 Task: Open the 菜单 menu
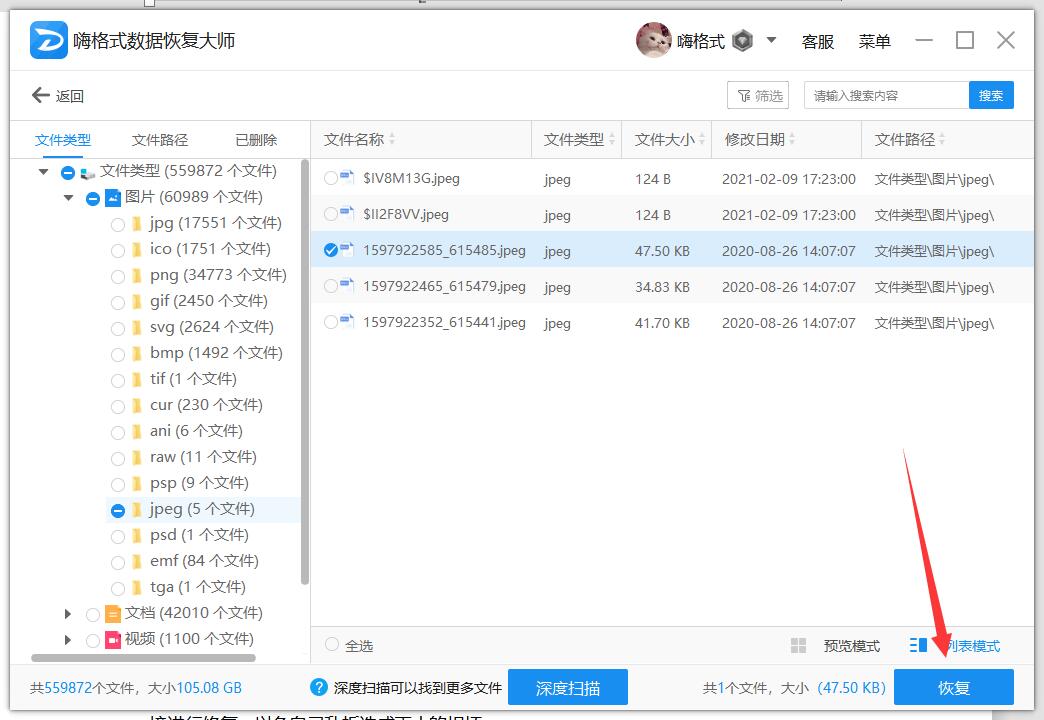point(874,41)
